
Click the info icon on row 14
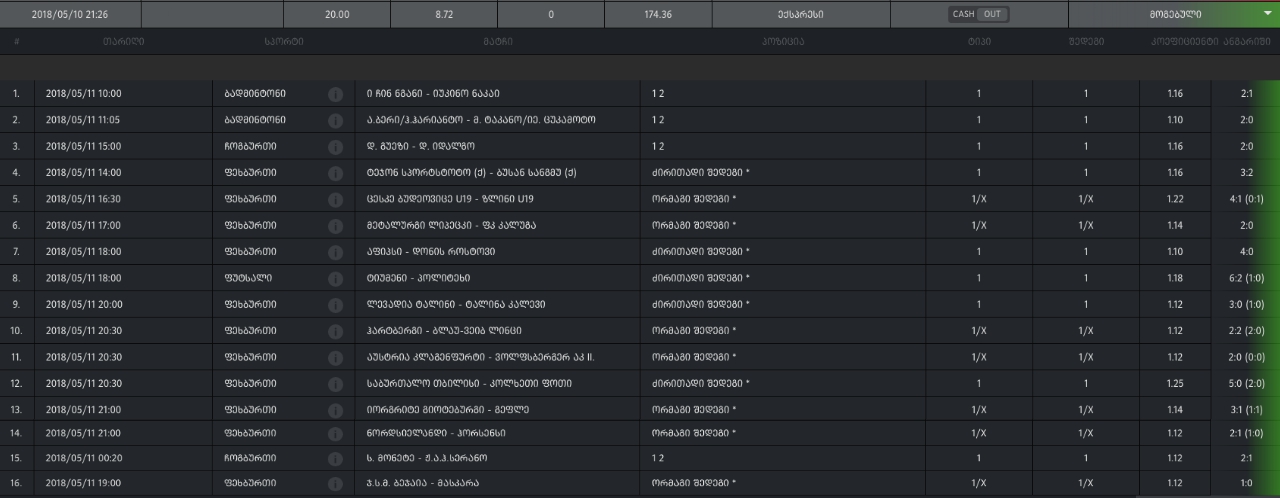(x=335, y=433)
